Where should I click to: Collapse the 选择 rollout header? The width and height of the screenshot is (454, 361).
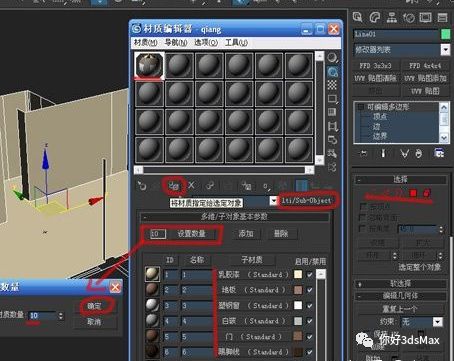[400, 180]
